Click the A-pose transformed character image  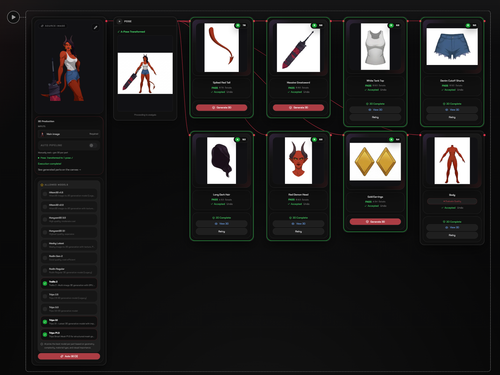145,73
